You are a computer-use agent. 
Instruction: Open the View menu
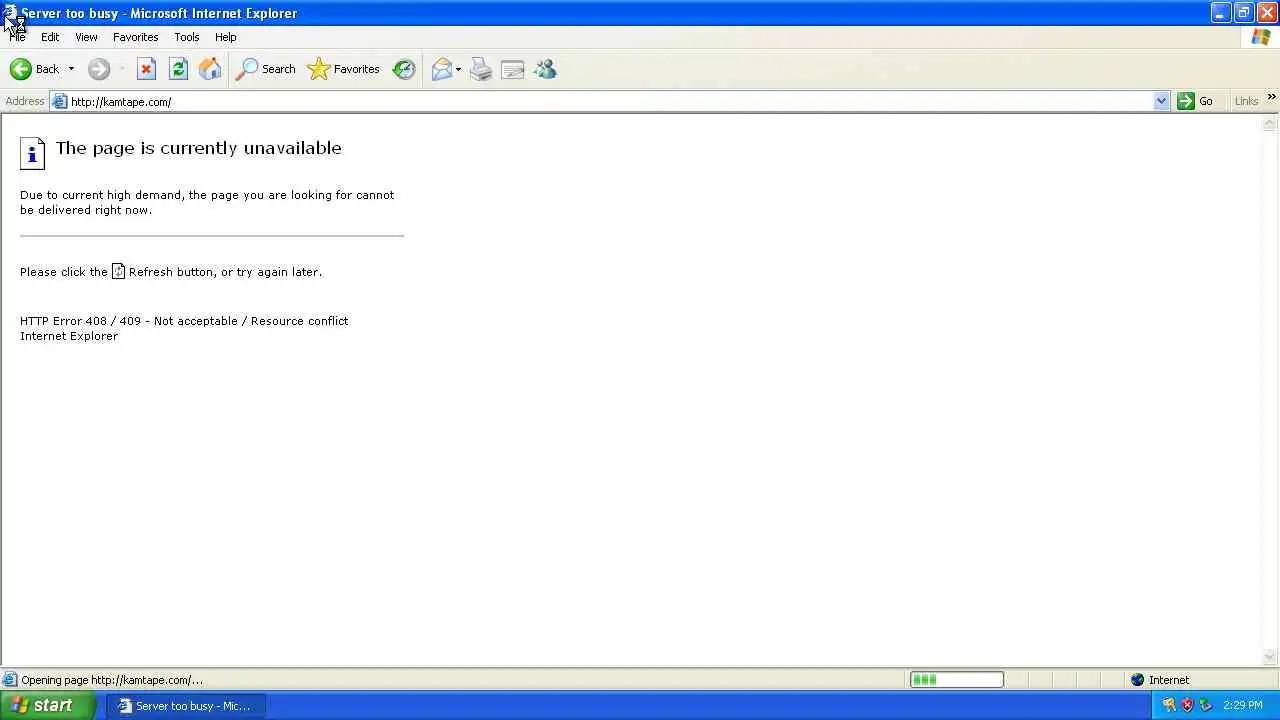86,37
